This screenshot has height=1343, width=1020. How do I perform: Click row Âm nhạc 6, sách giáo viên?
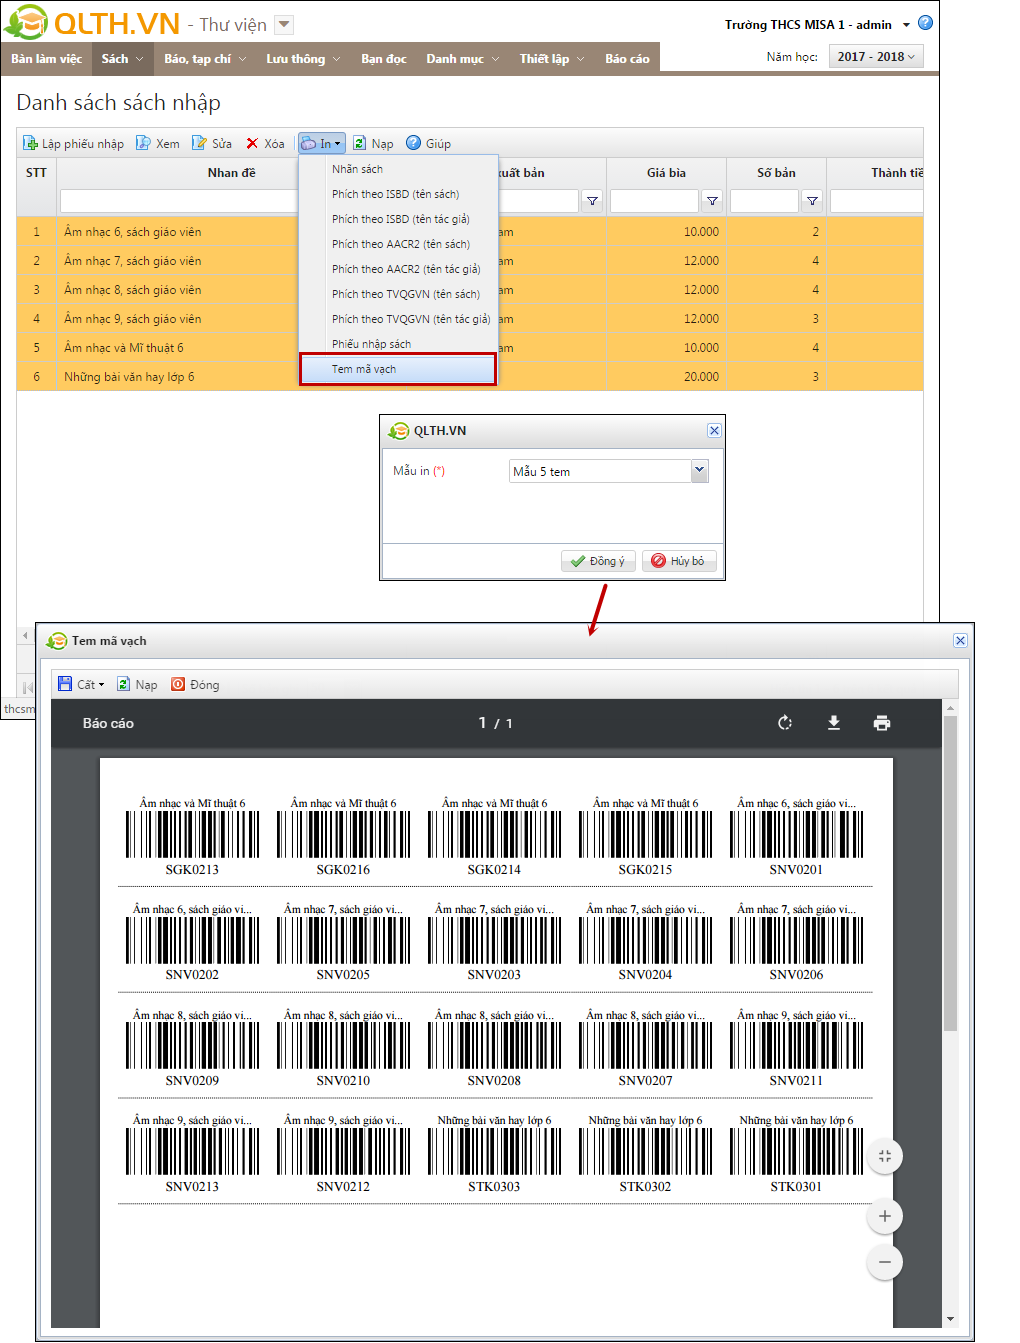pos(470,231)
